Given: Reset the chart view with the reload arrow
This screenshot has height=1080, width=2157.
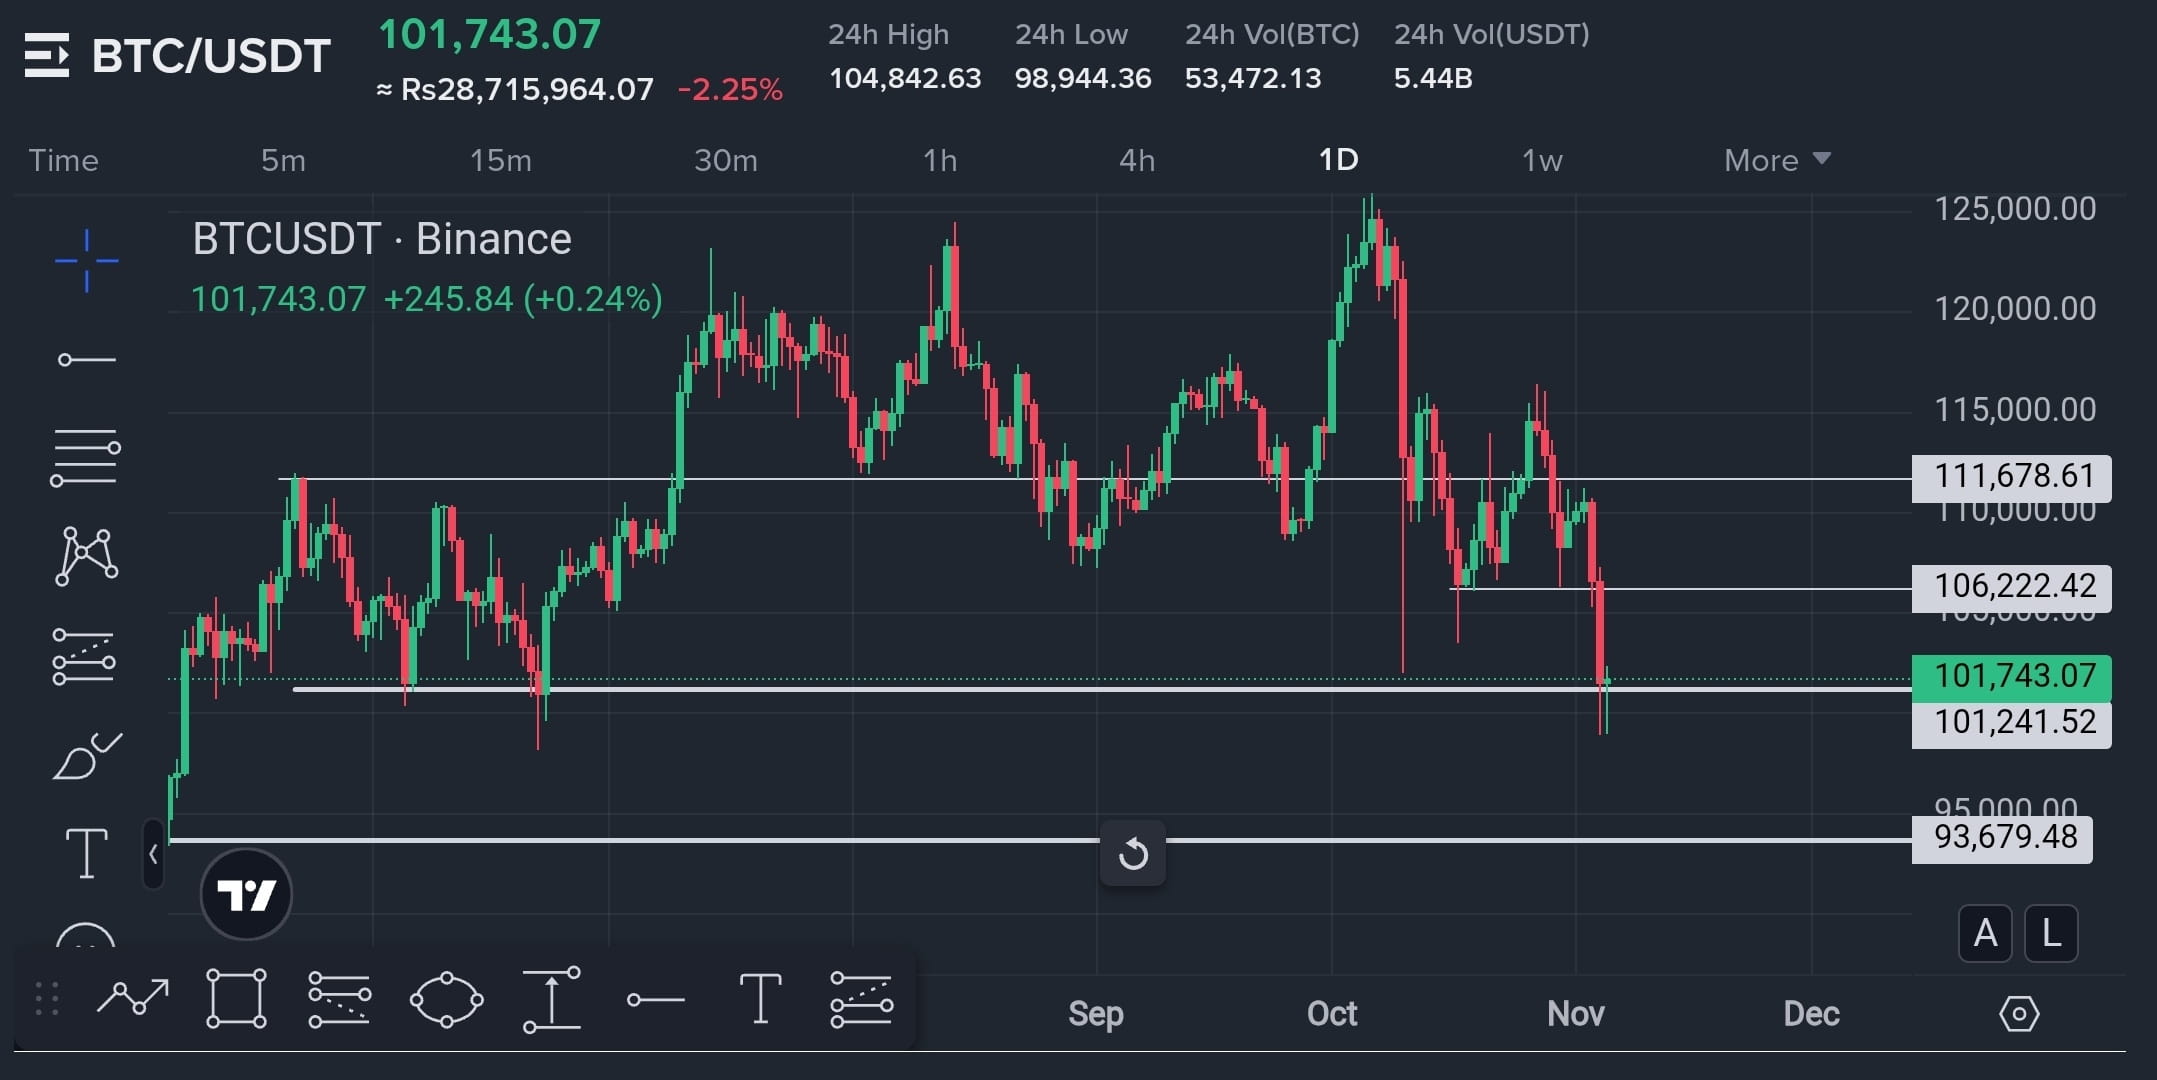Looking at the screenshot, I should [x=1133, y=854].
